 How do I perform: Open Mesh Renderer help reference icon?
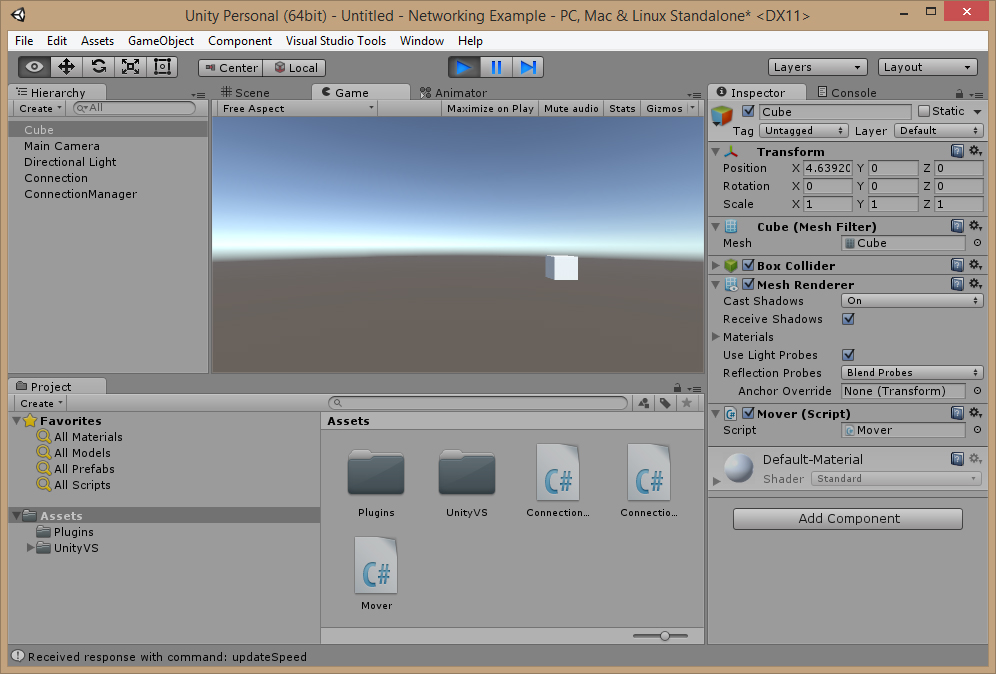(957, 284)
